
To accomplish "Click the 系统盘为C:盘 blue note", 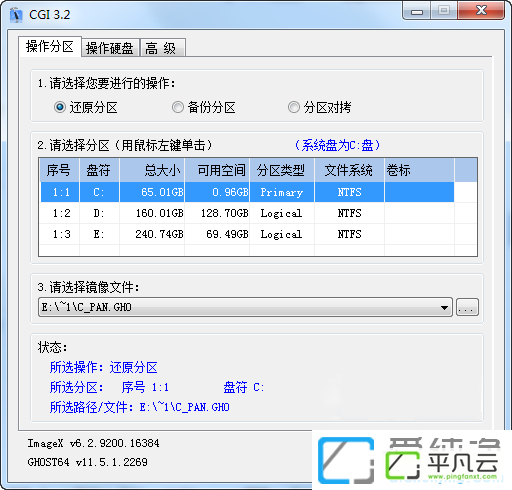I will (x=337, y=145).
